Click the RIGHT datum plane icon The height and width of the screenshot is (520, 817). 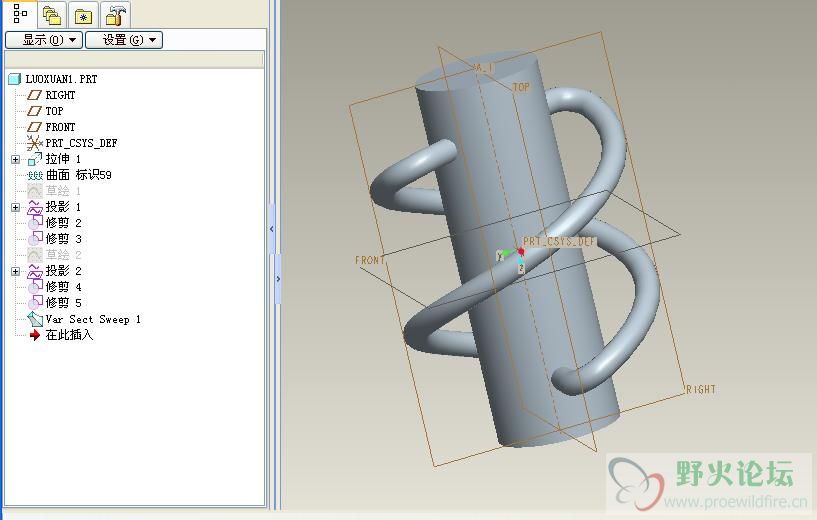(34, 95)
